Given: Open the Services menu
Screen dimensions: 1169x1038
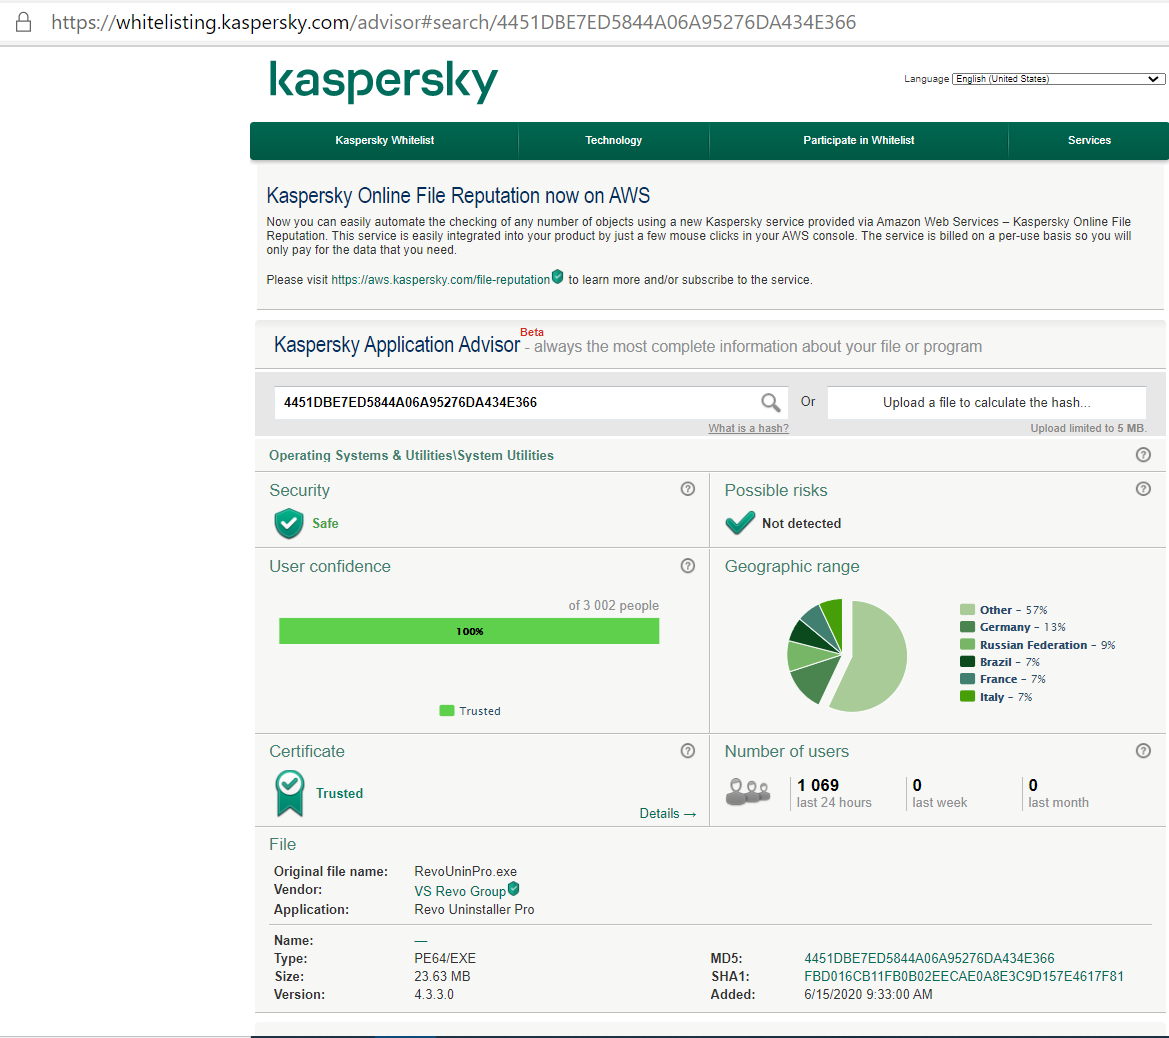Looking at the screenshot, I should (1089, 140).
